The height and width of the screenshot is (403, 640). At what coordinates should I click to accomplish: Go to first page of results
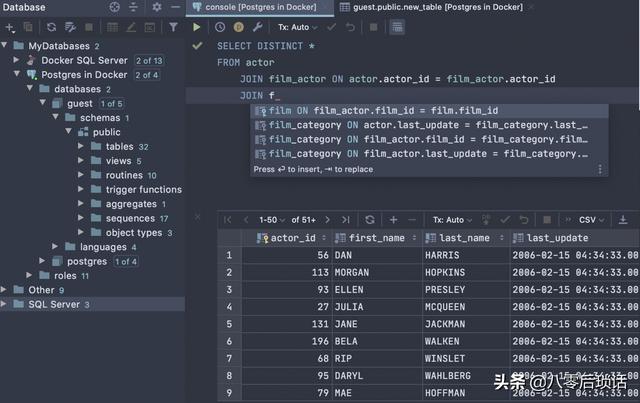click(x=227, y=220)
